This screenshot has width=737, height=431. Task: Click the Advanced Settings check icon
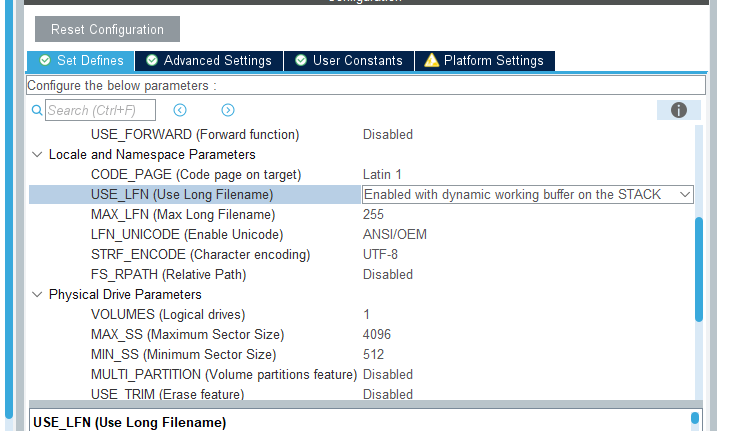(x=151, y=61)
